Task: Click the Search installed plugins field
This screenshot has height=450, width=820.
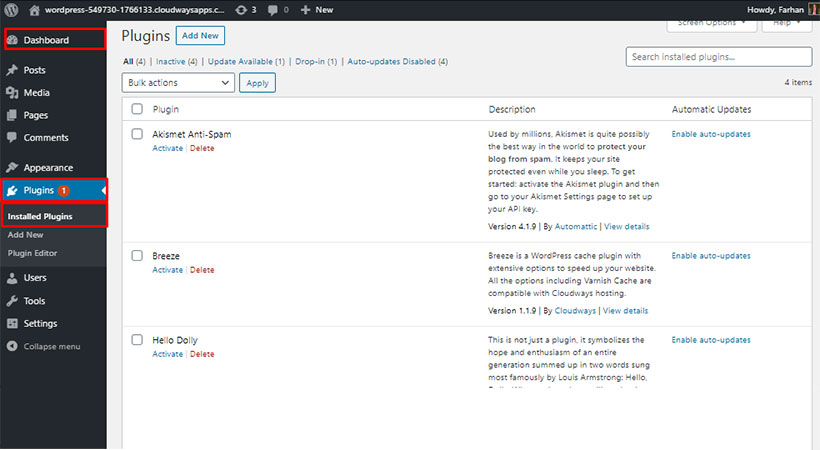Action: [719, 57]
